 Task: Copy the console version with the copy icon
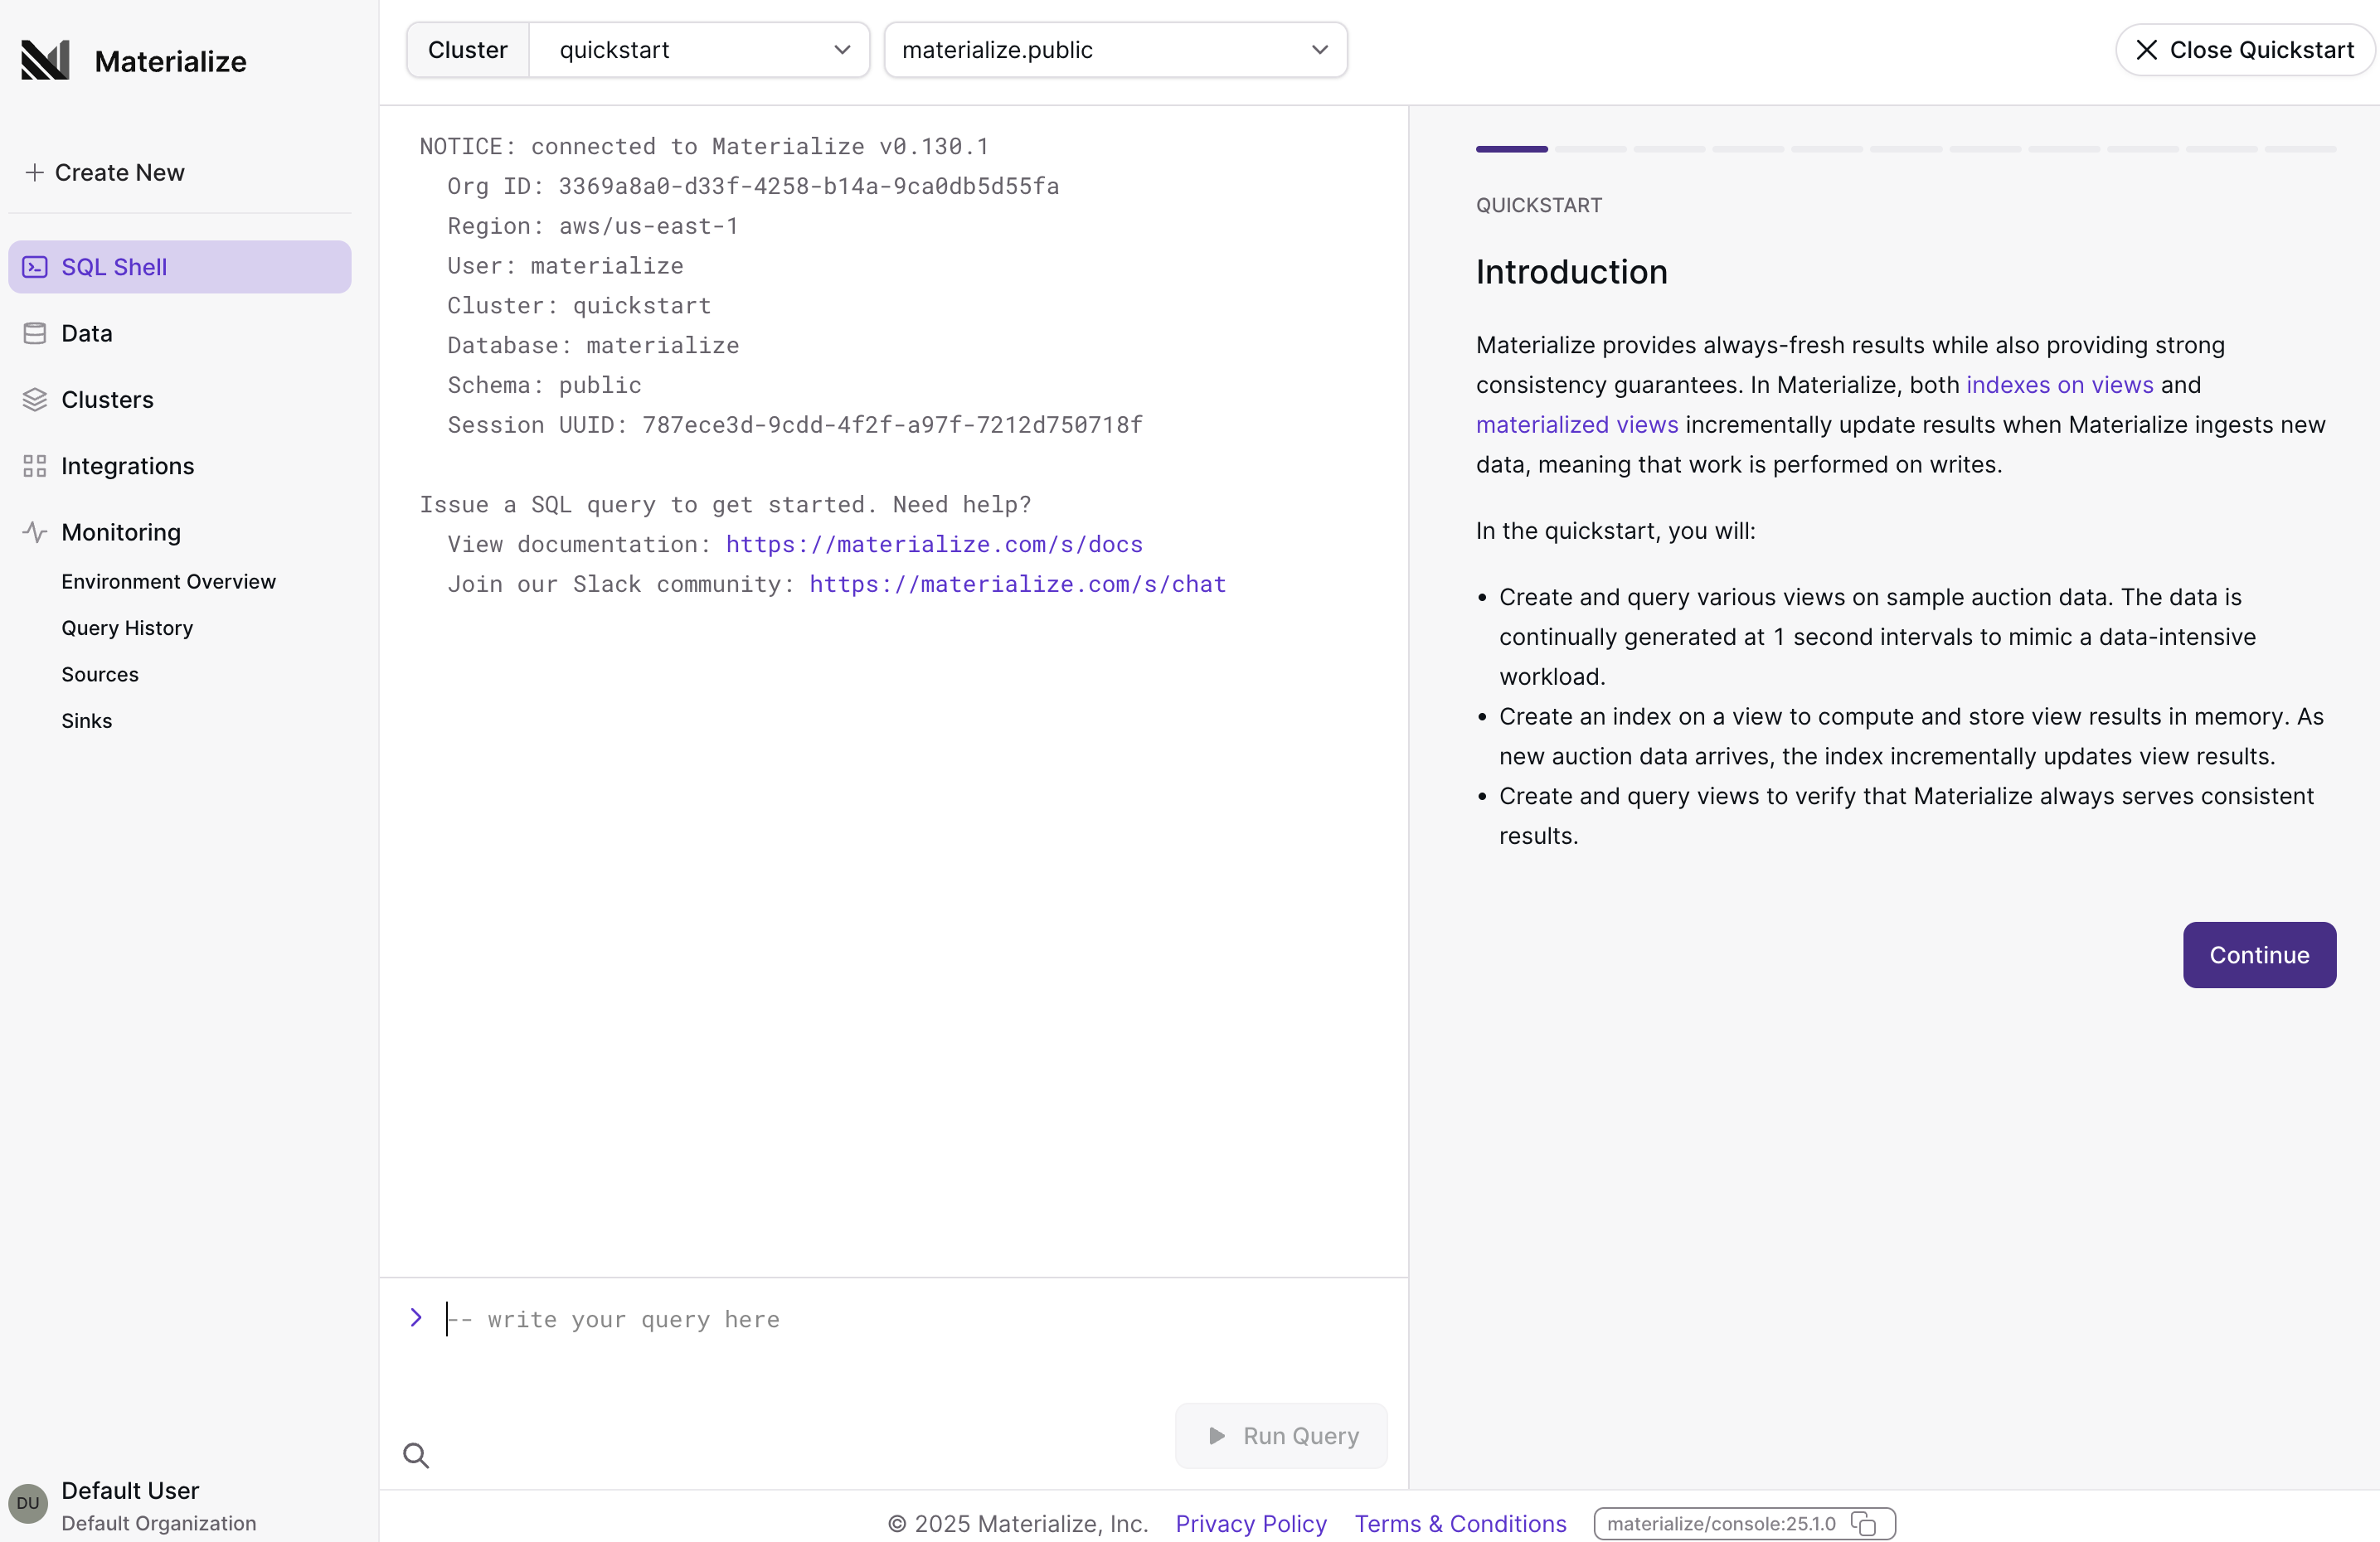click(x=1863, y=1523)
